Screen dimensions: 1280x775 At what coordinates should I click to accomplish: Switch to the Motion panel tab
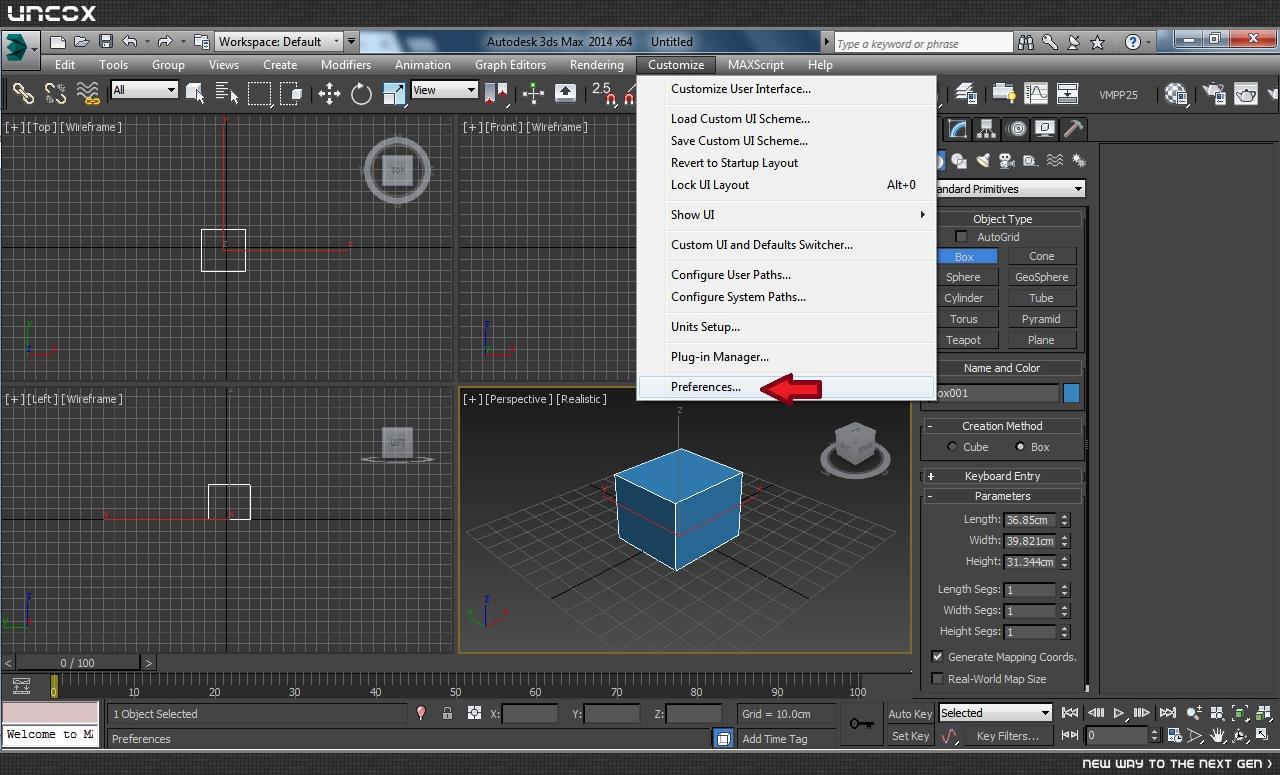click(x=1017, y=129)
